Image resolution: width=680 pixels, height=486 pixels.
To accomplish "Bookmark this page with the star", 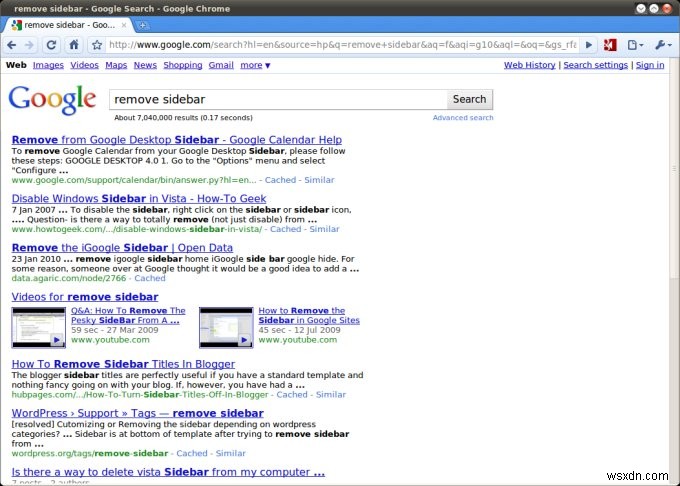I will pos(97,45).
